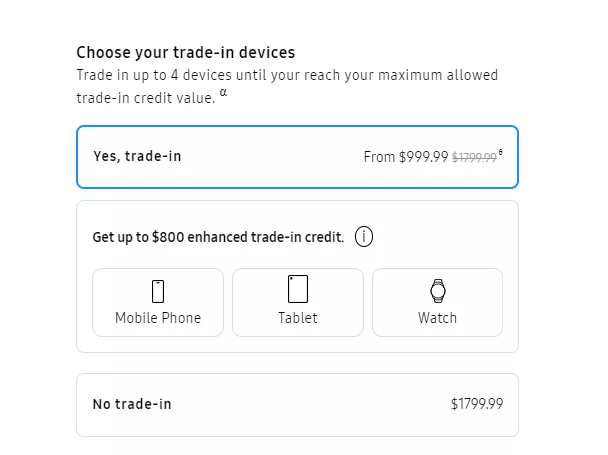Click the tablet device icon
This screenshot has width=608, height=455.
pos(298,289)
